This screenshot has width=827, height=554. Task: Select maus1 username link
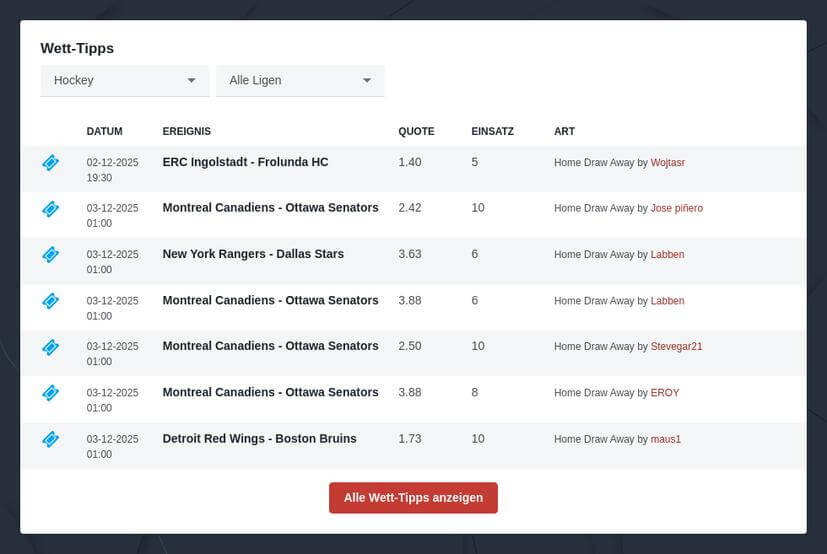665,438
